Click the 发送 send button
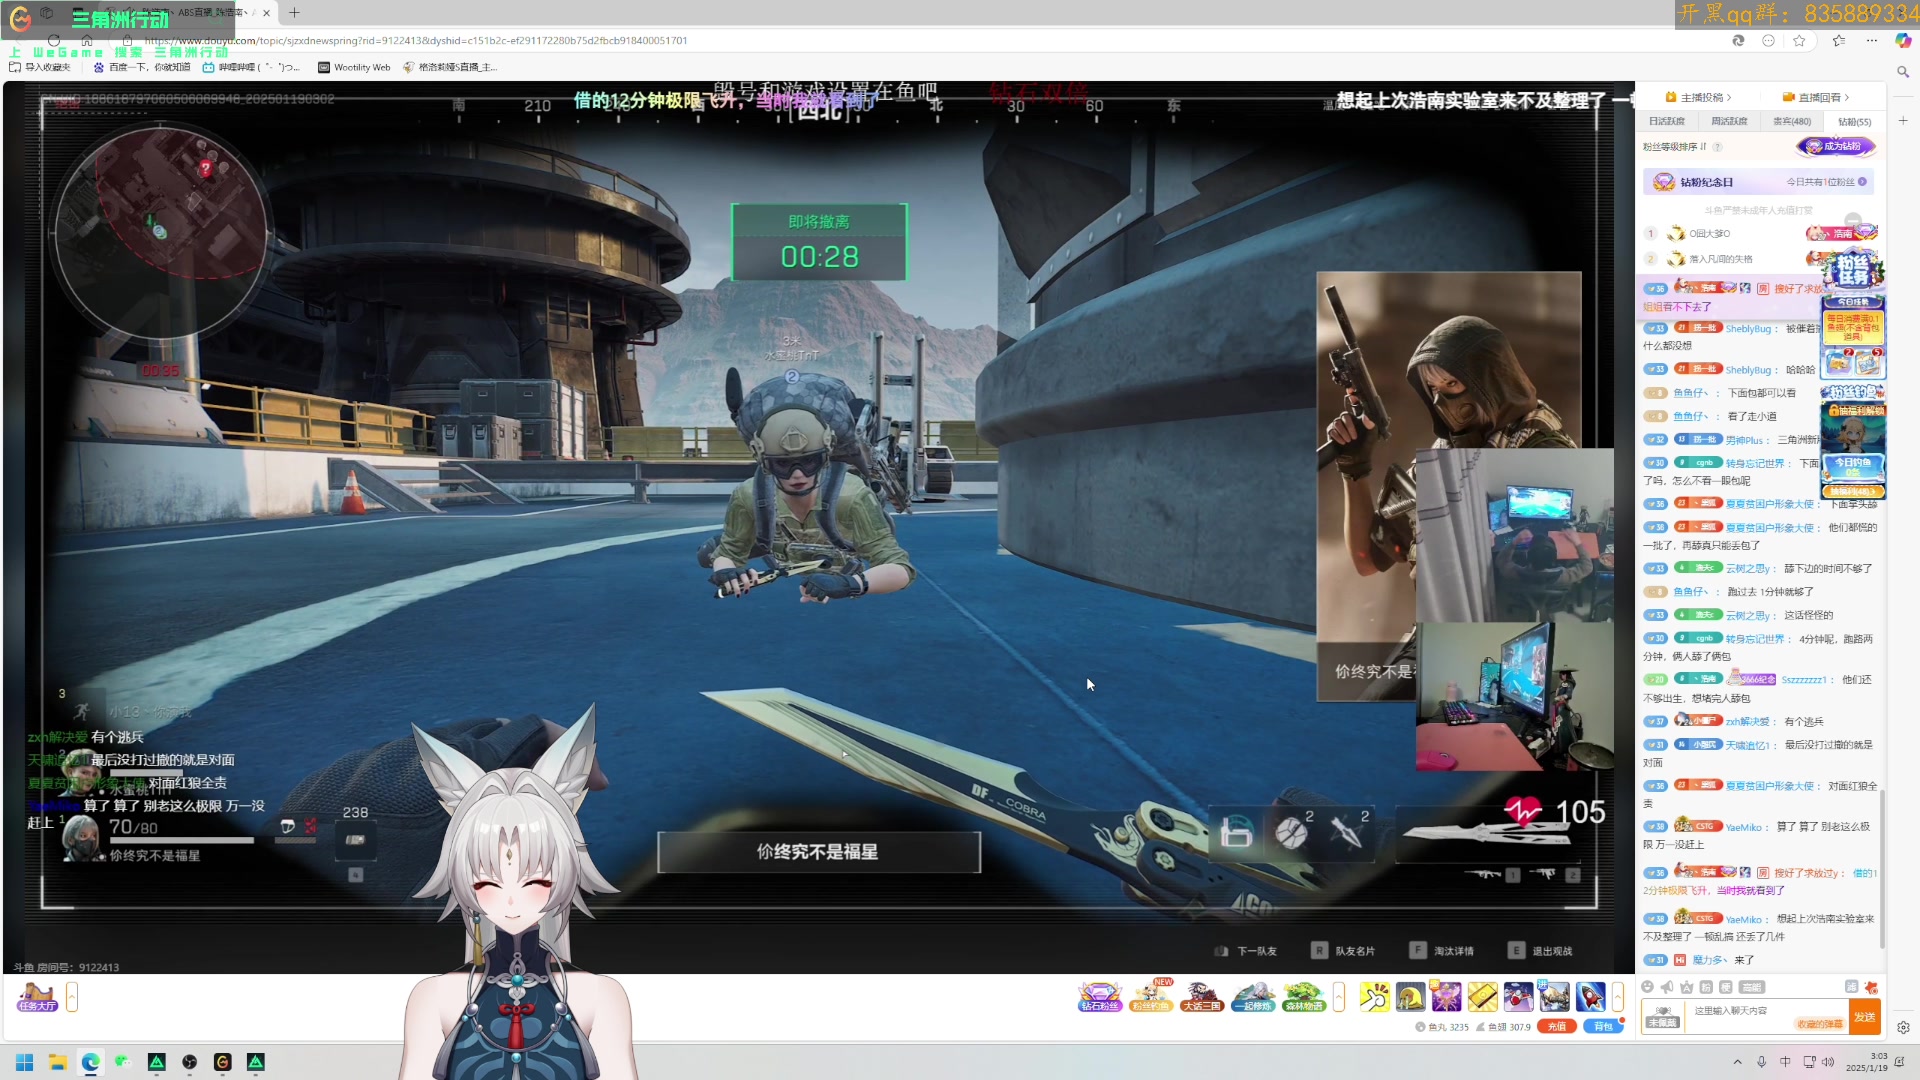 click(1865, 1018)
